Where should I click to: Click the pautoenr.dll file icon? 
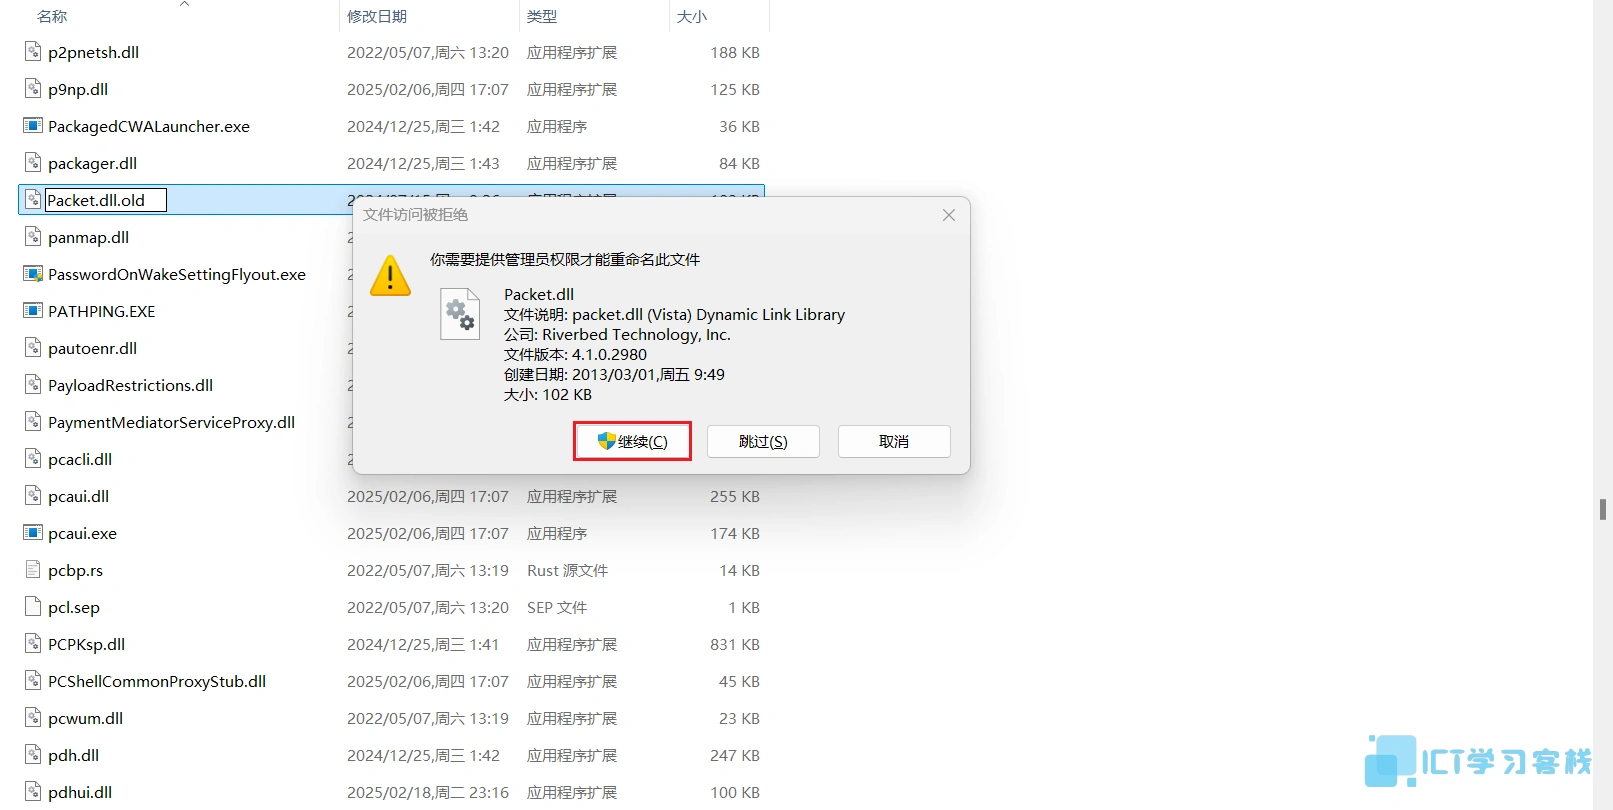click(x=33, y=348)
